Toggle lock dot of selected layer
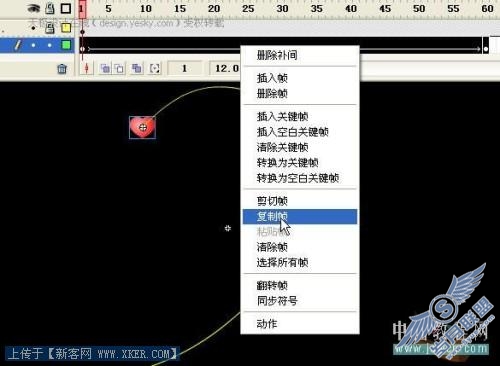 [50, 45]
